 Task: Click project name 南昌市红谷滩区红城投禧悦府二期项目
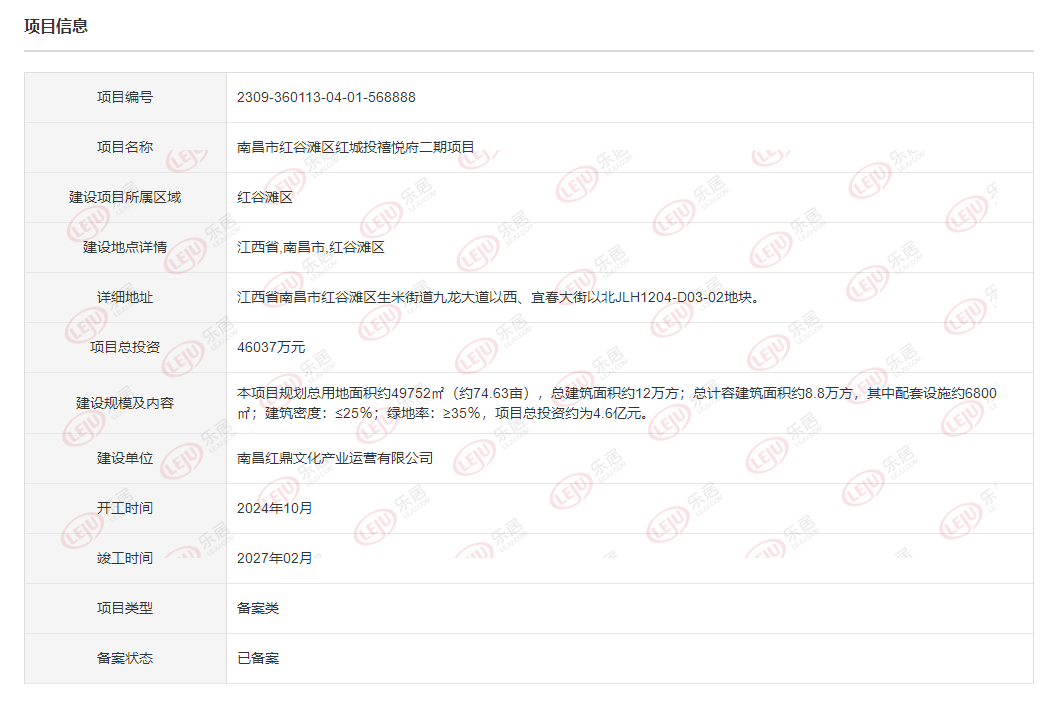pos(356,147)
